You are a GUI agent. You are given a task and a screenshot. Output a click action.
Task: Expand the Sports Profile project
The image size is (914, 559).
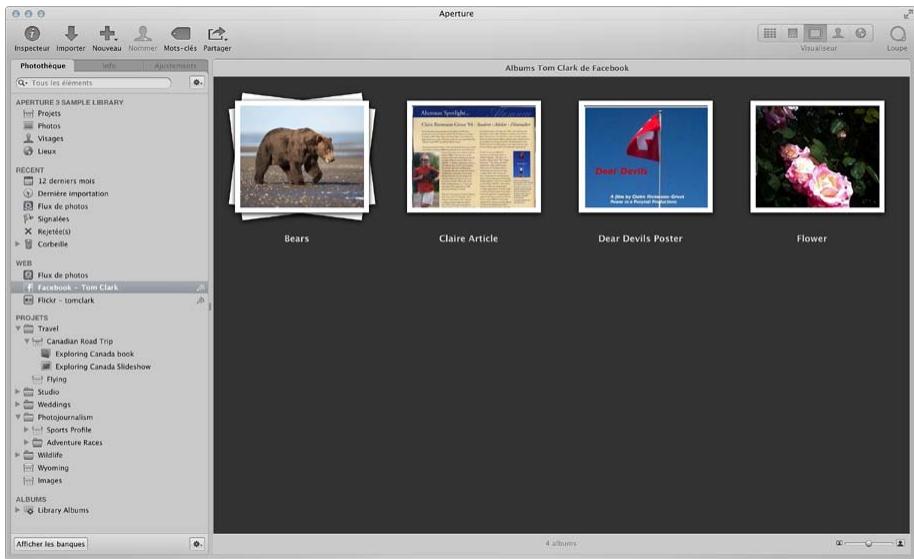[26, 430]
